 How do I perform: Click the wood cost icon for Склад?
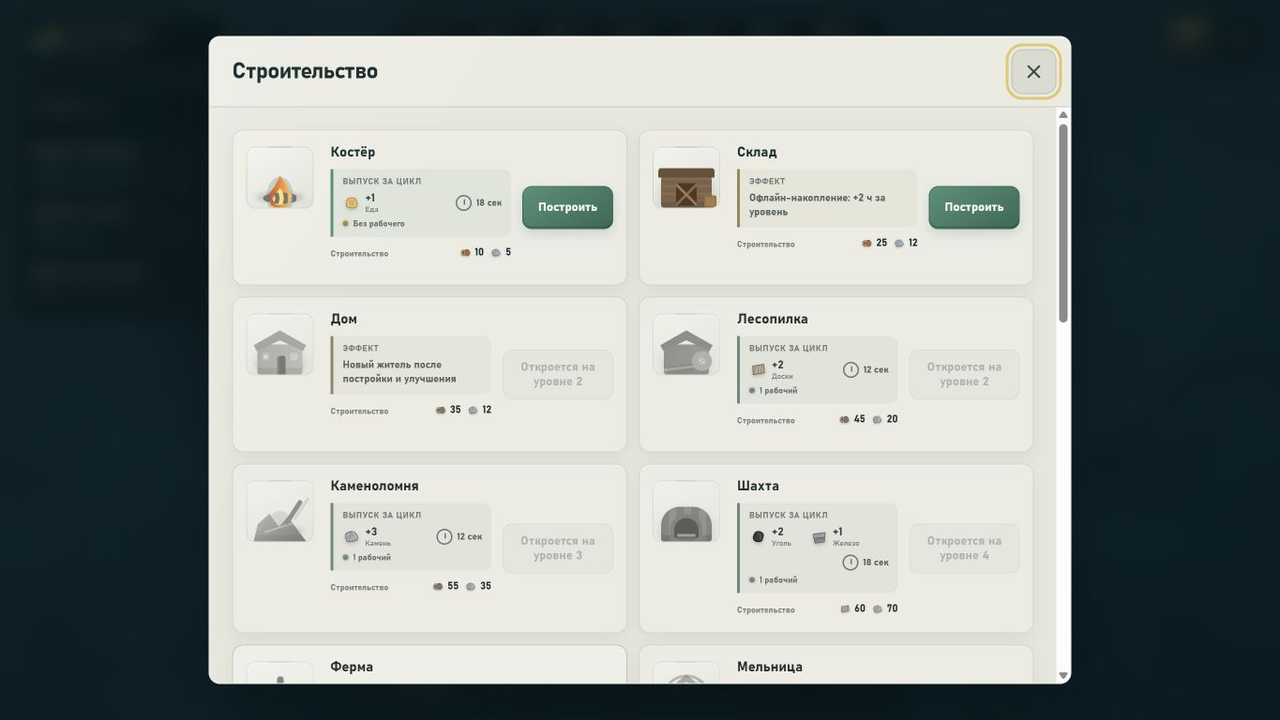click(866, 243)
